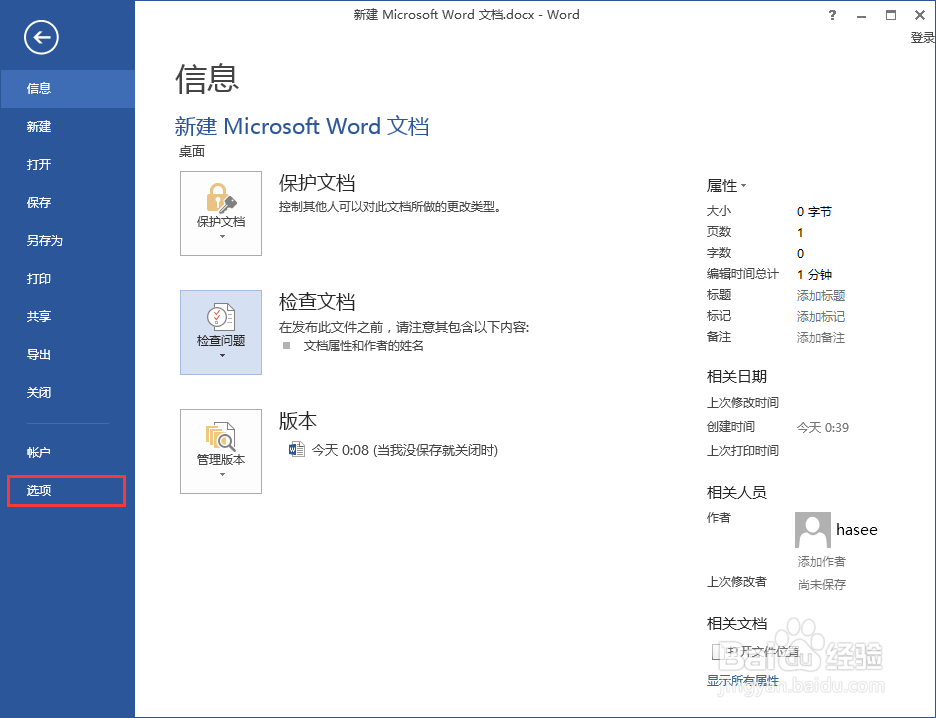The image size is (936, 718).
Task: Select the 信息 tab in sidebar
Action: point(67,88)
